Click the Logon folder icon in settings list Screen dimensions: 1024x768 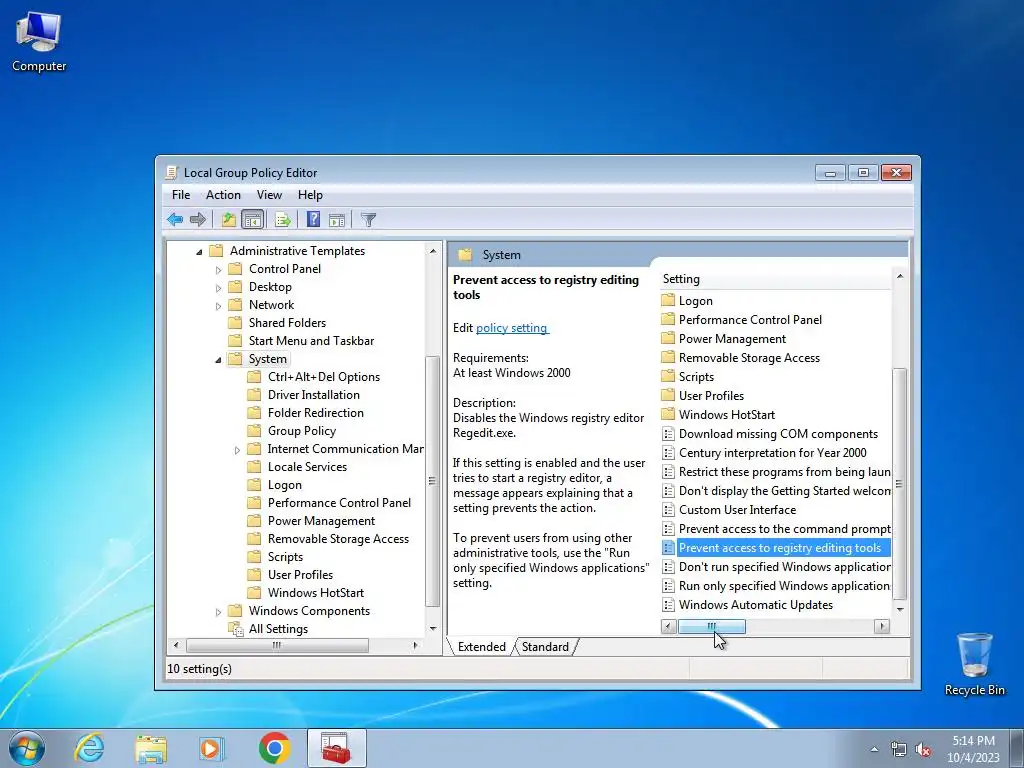(x=667, y=300)
